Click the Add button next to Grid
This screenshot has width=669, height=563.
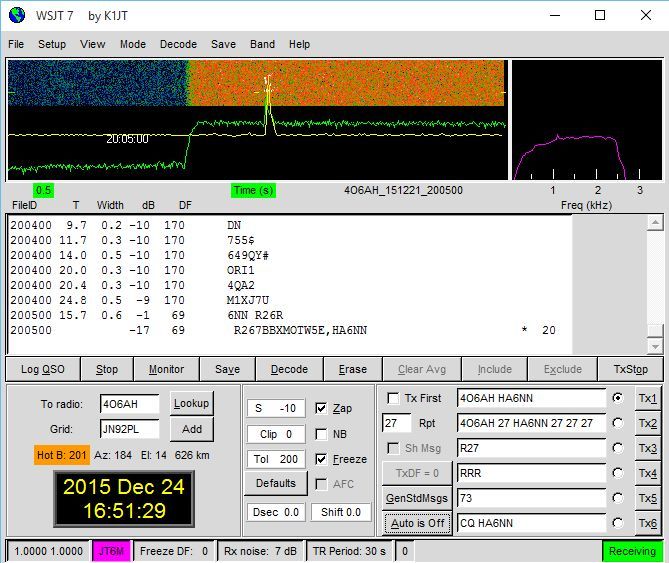pyautogui.click(x=192, y=429)
